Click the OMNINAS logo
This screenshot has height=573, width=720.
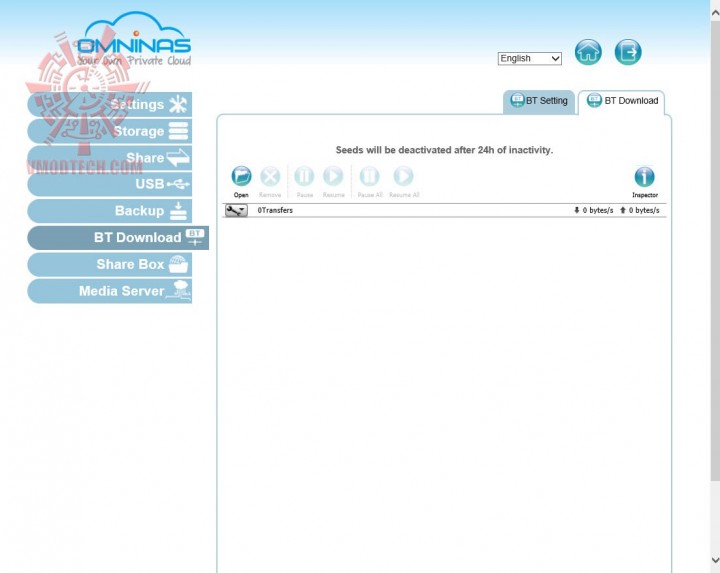tap(134, 40)
